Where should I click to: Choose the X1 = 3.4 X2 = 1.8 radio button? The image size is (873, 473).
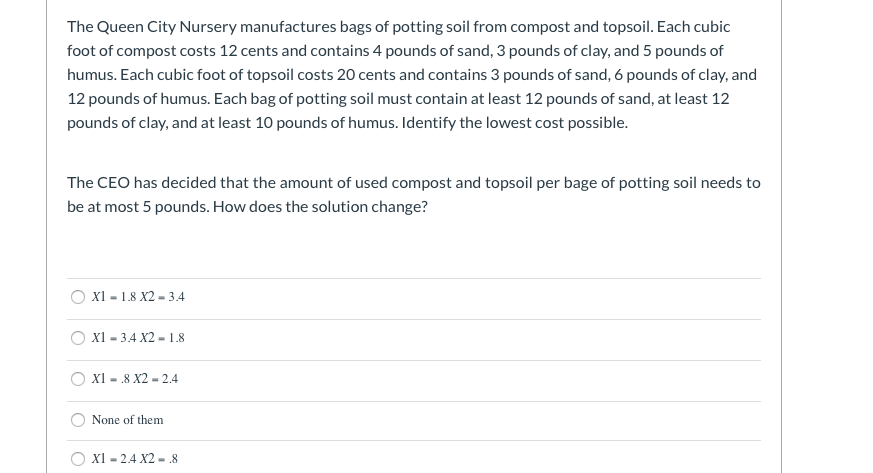(x=78, y=338)
